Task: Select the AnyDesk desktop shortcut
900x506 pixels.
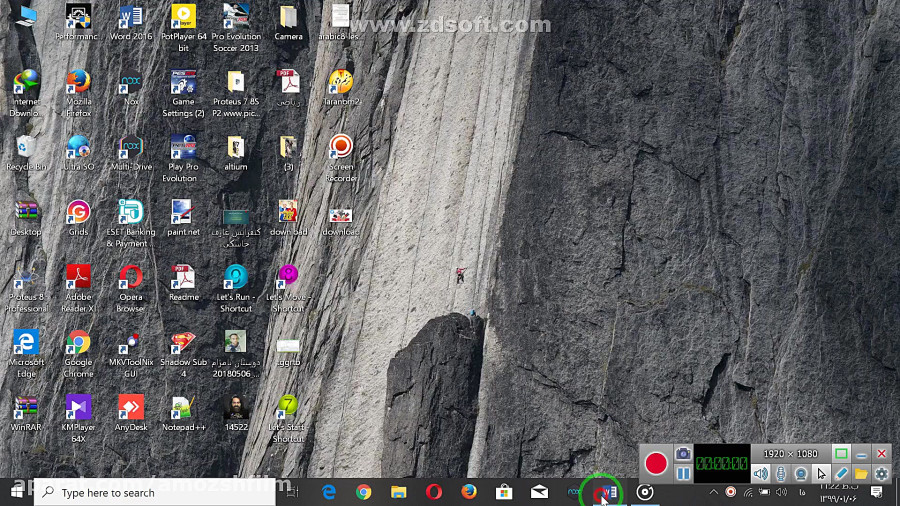Action: pos(131,414)
